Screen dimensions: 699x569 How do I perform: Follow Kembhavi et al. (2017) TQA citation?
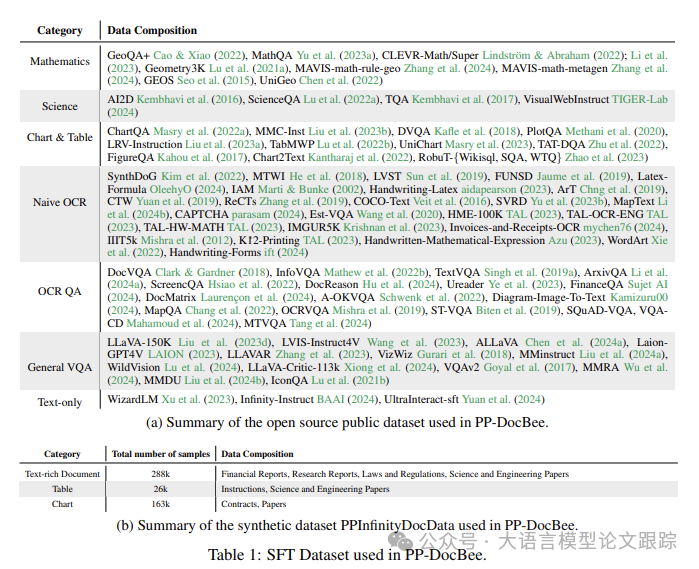pyautogui.click(x=465, y=99)
